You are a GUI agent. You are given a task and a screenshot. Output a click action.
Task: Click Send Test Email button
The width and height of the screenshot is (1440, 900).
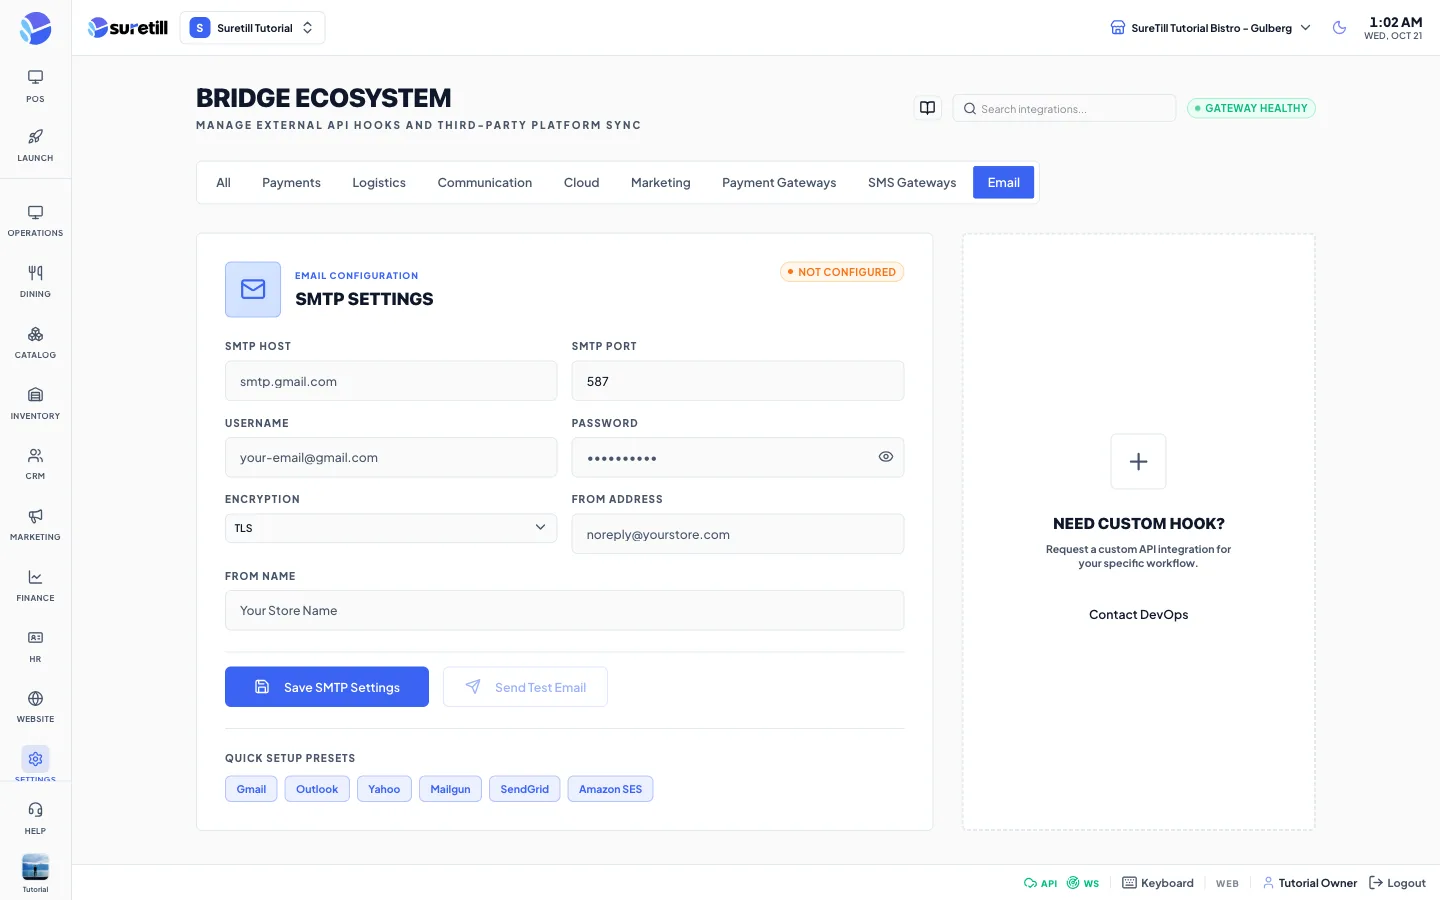tap(525, 687)
